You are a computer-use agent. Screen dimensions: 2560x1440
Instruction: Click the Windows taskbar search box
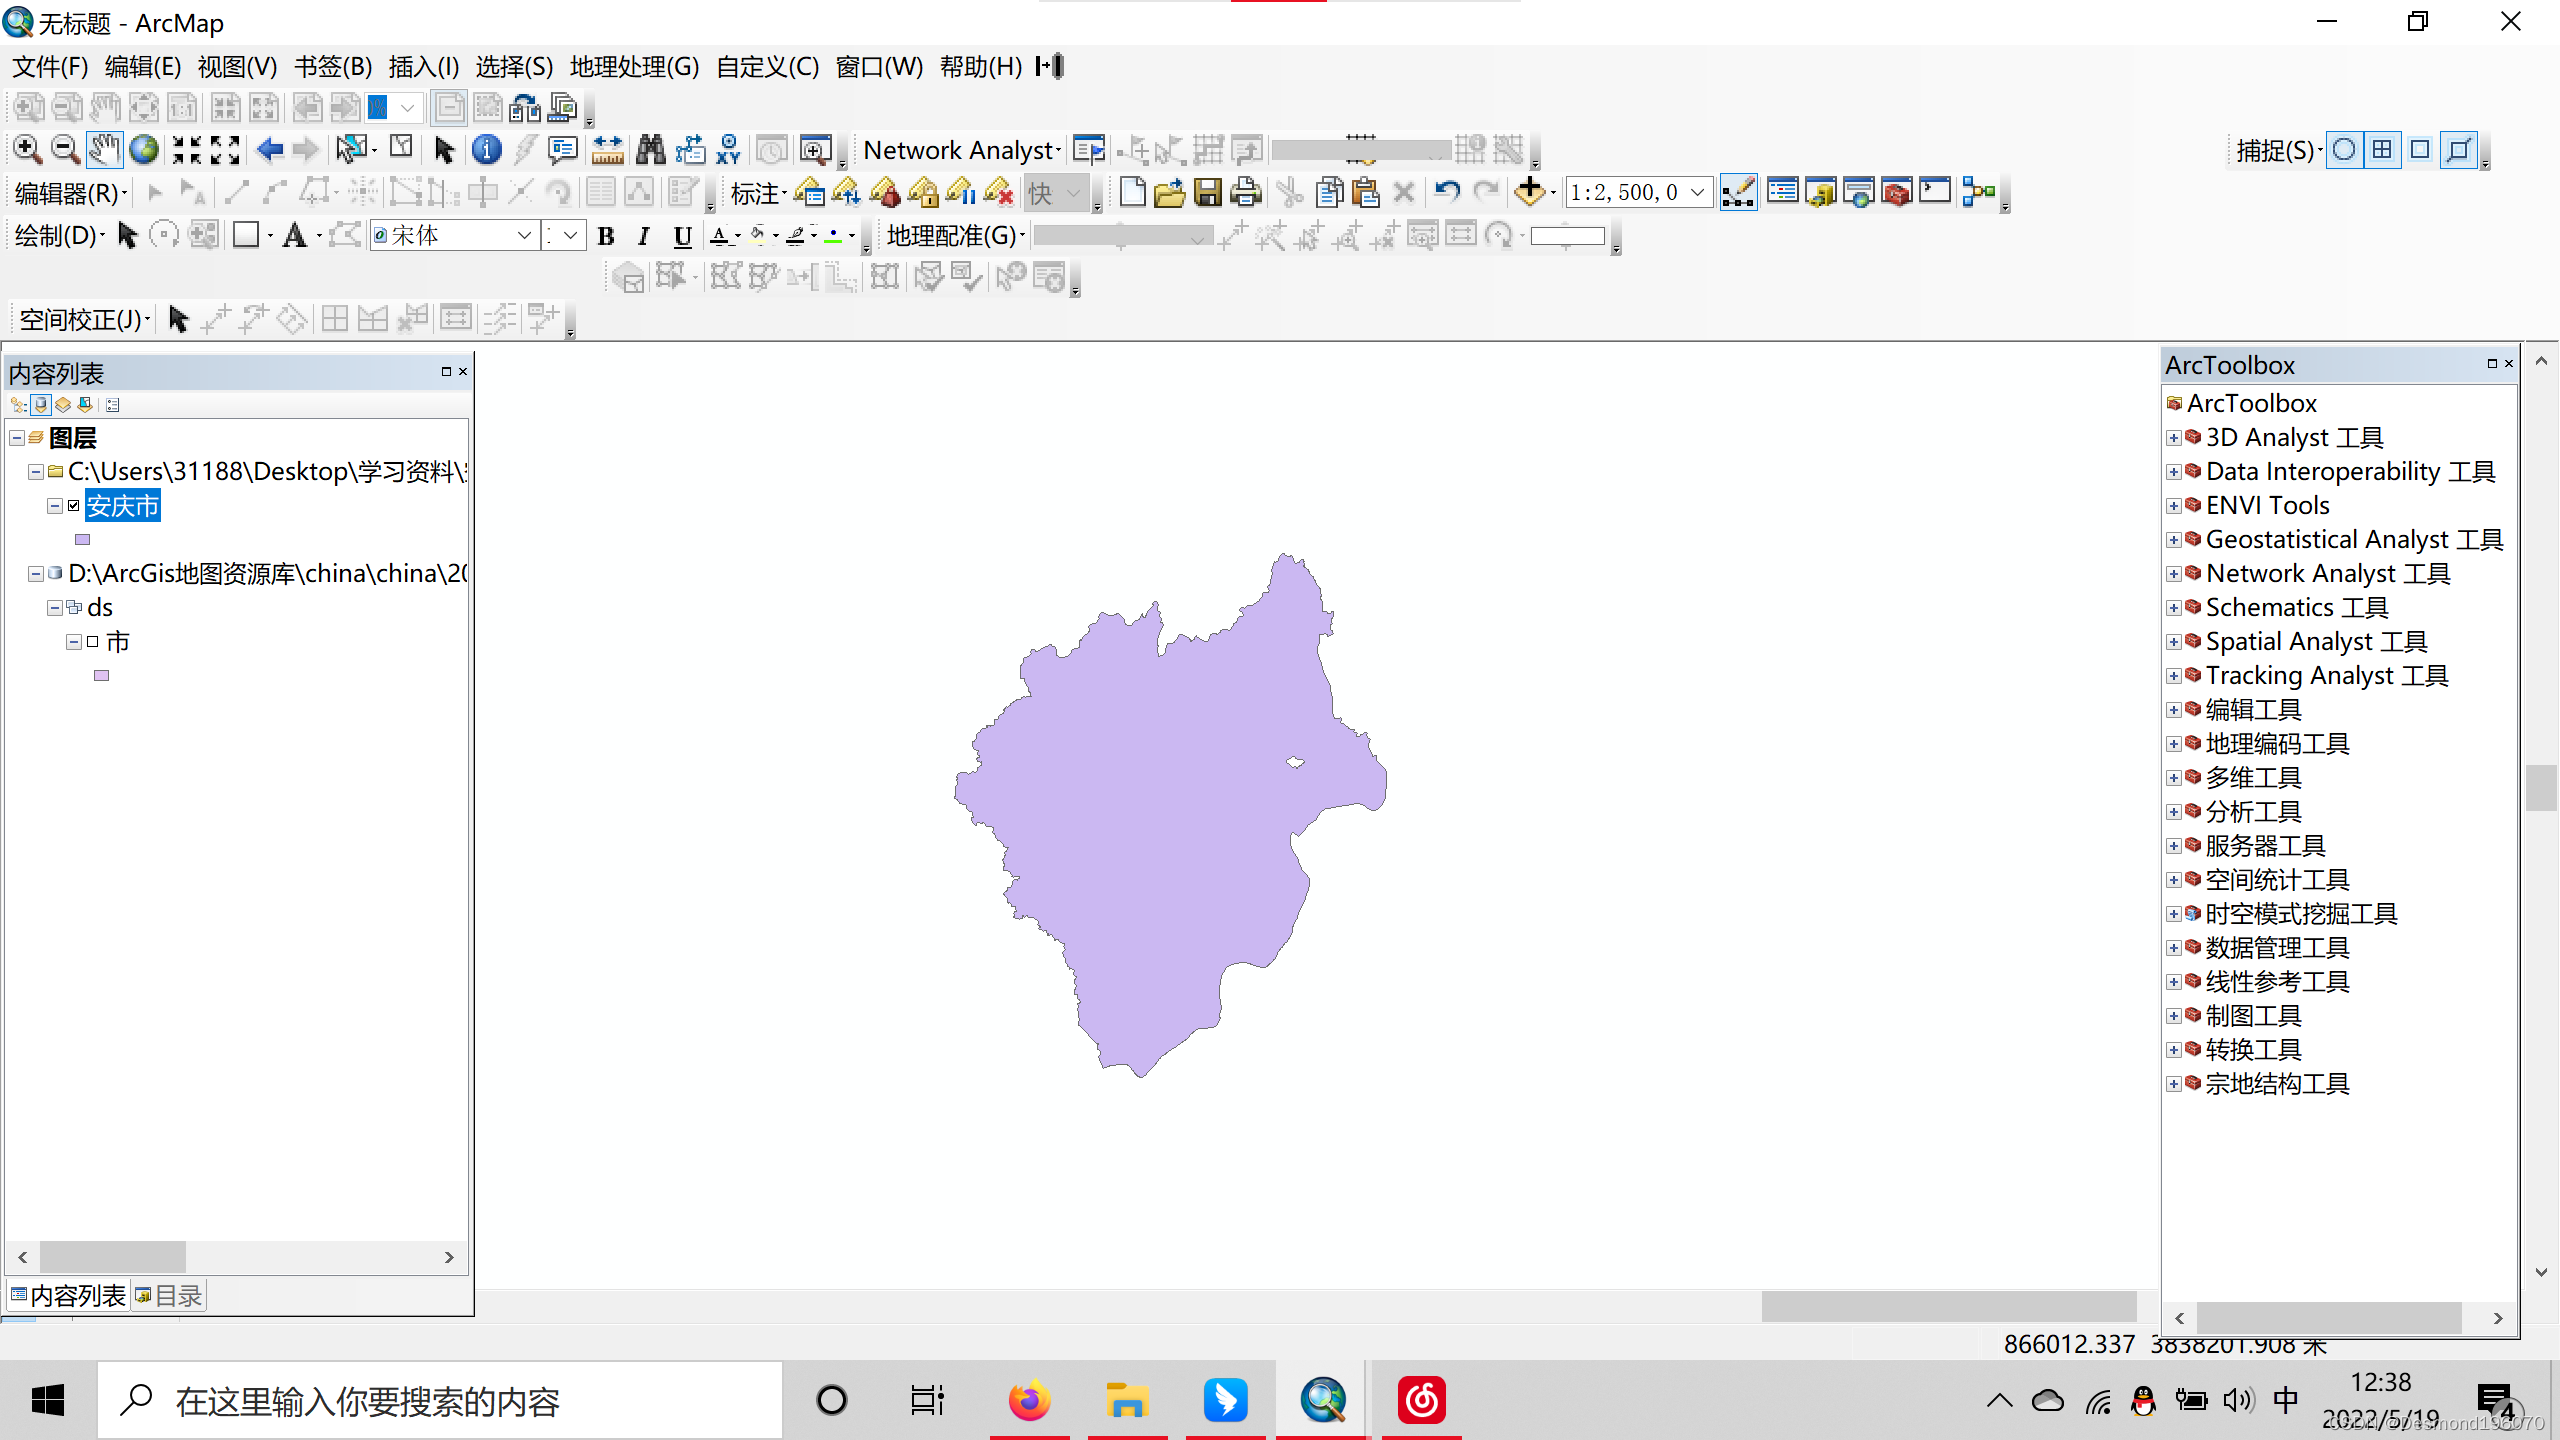point(440,1401)
